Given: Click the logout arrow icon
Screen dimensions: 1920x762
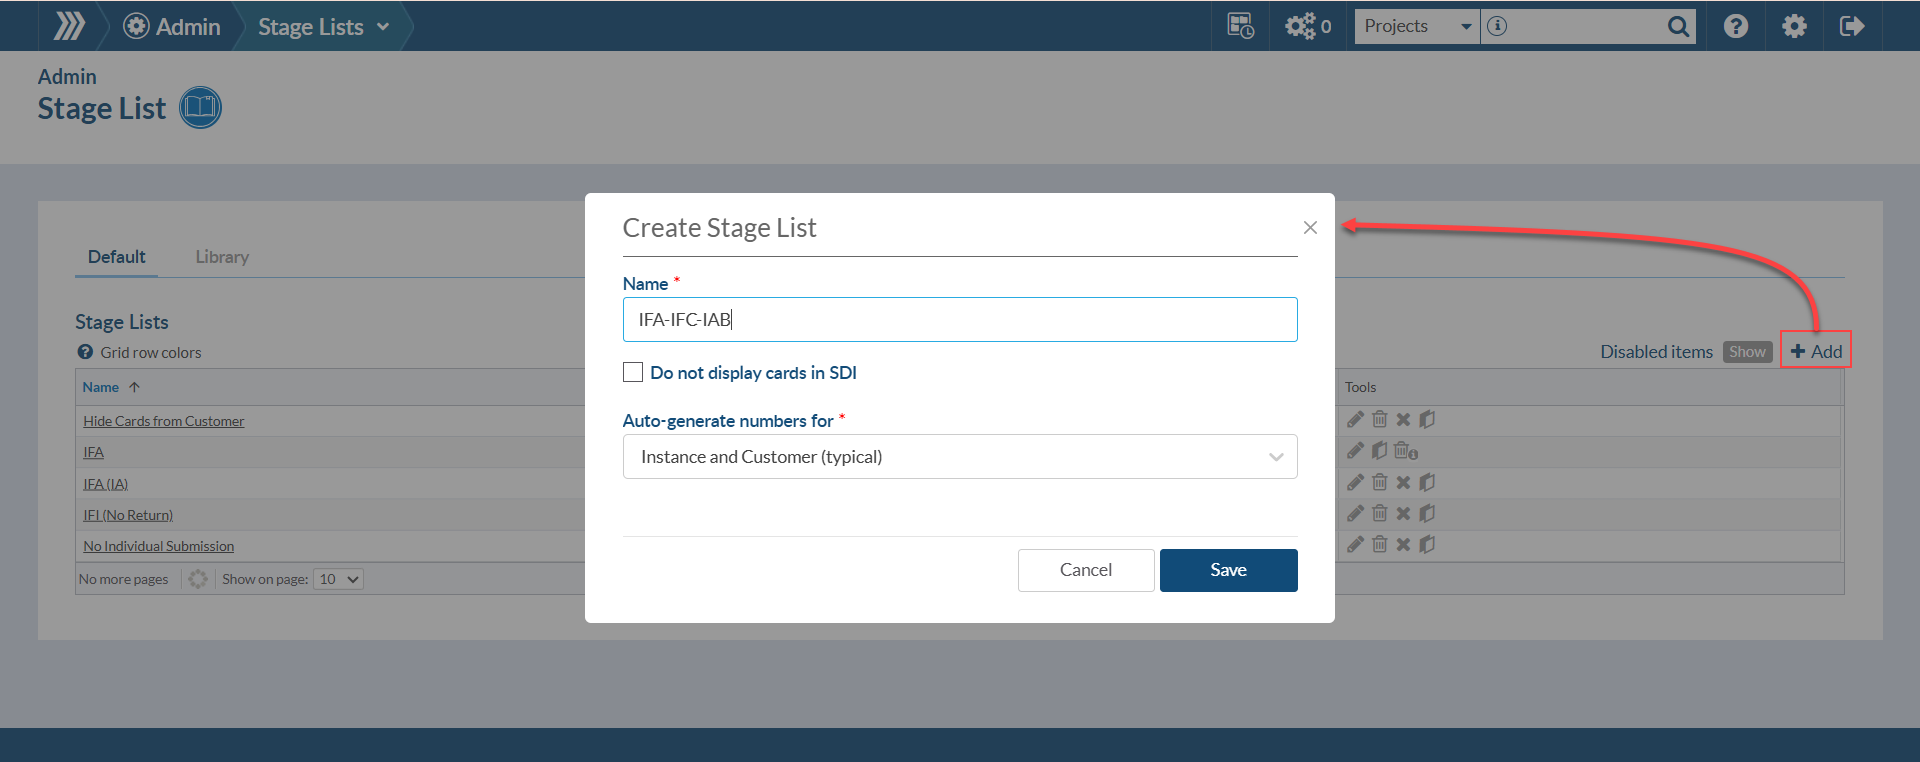Looking at the screenshot, I should pyautogui.click(x=1852, y=26).
